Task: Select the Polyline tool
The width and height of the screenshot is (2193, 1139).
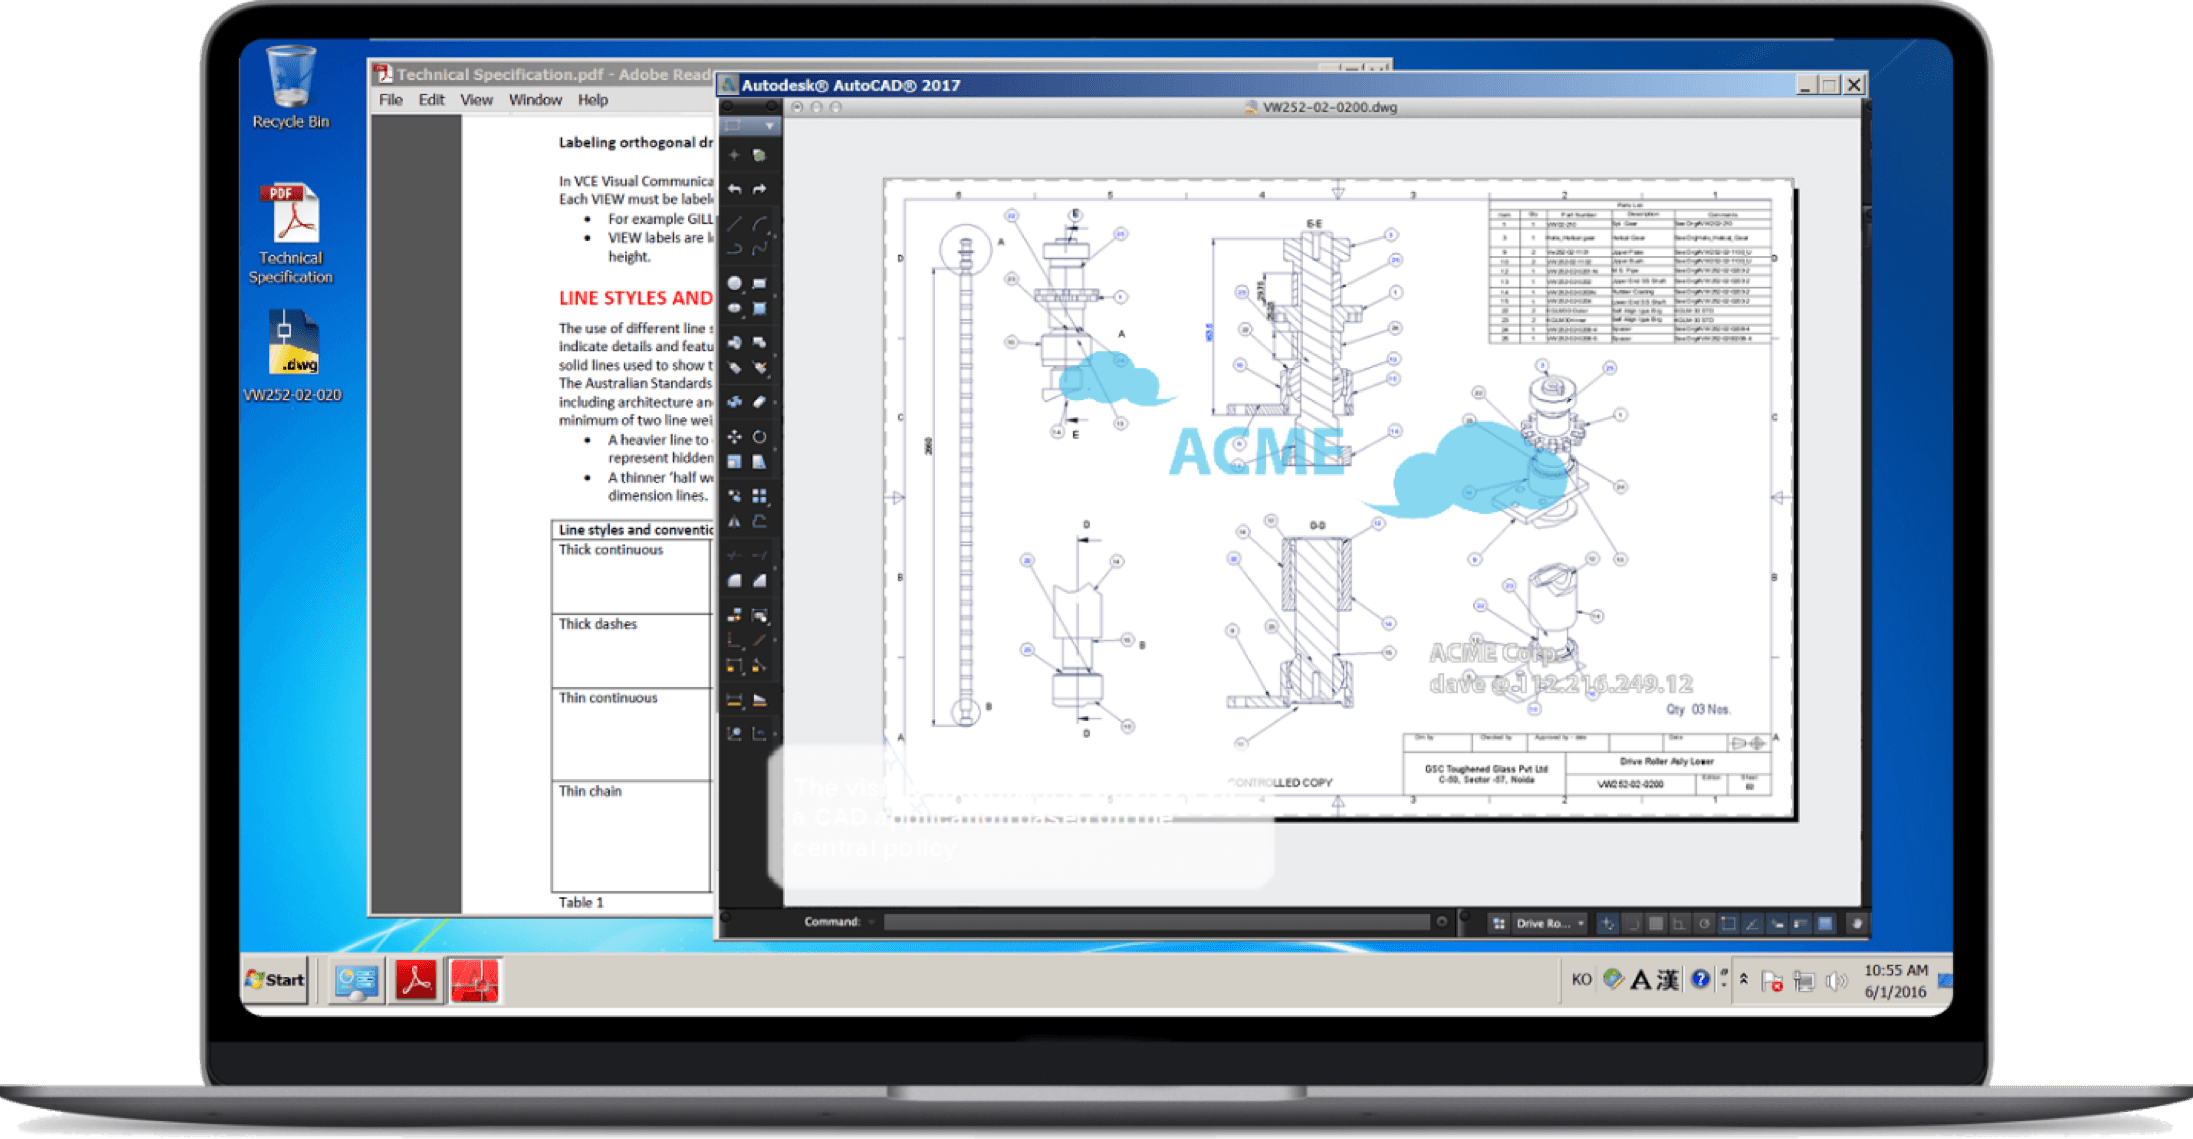Action: click(x=735, y=248)
